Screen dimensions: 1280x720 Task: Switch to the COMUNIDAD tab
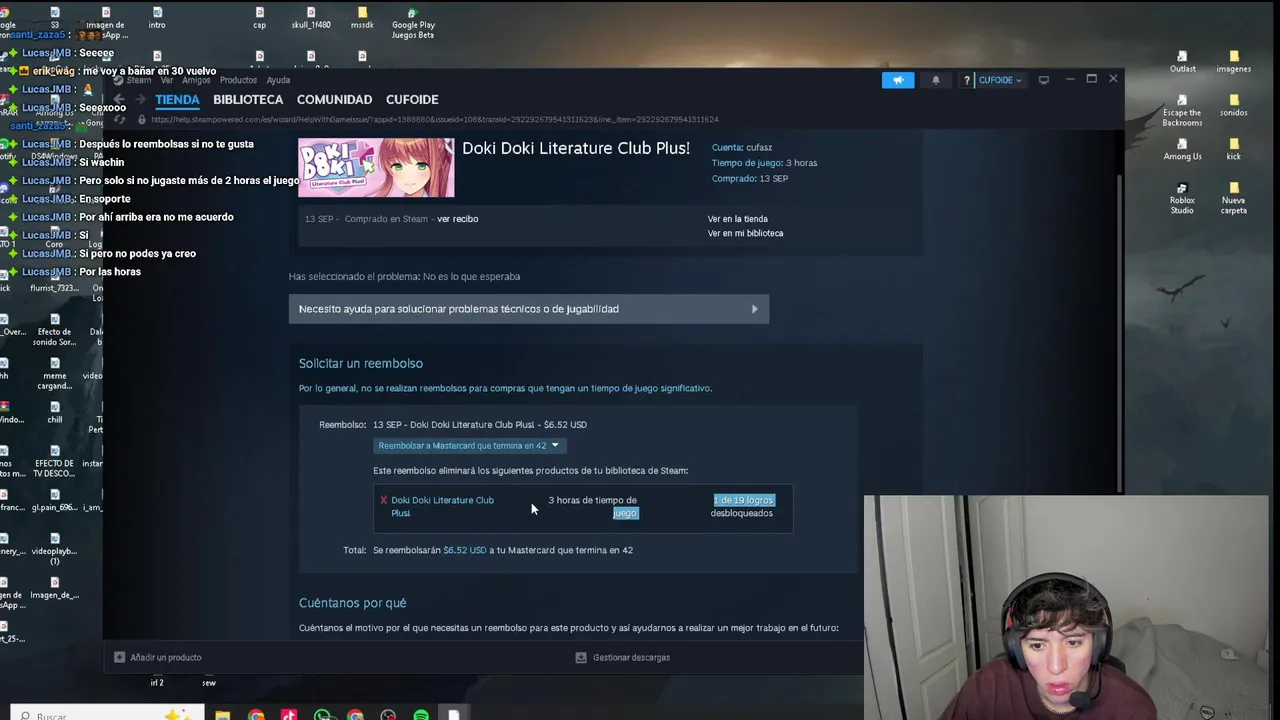point(334,99)
